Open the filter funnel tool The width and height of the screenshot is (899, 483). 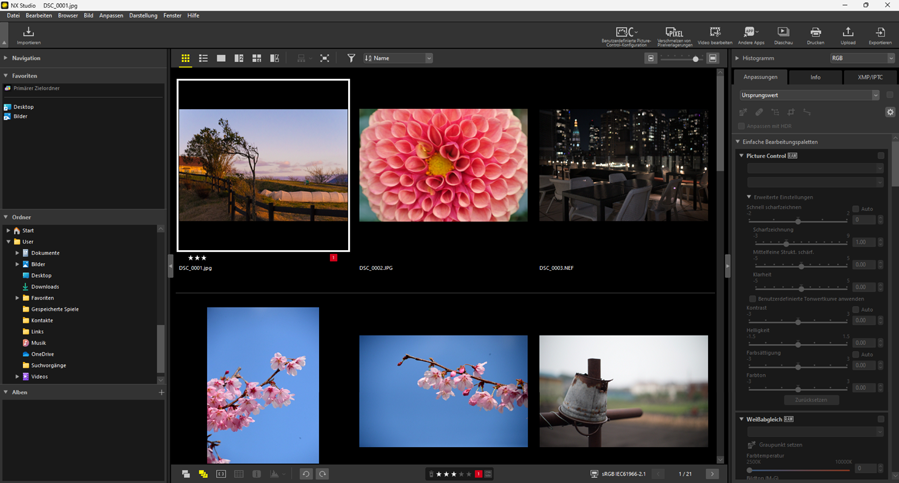tap(351, 59)
